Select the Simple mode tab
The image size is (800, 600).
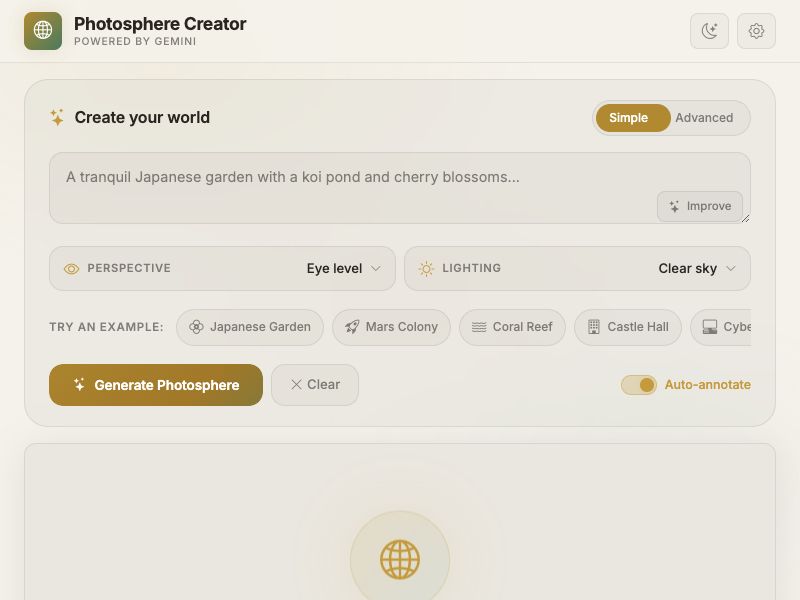(632, 117)
